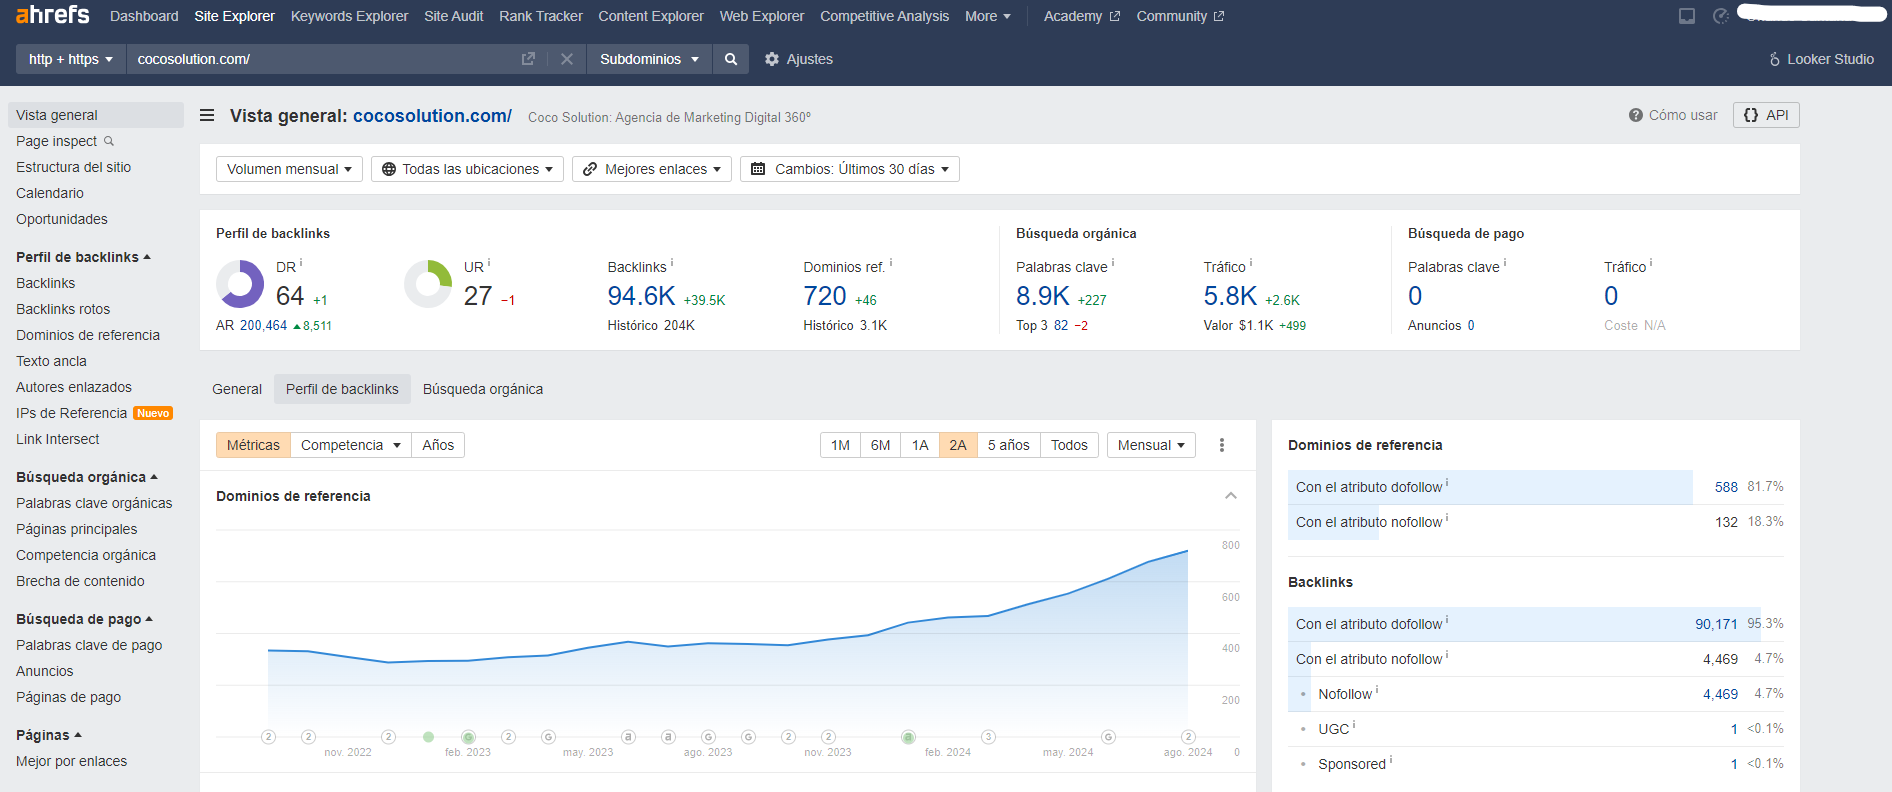
Task: Click the annotation marker at ago. 2024
Action: 1188,737
